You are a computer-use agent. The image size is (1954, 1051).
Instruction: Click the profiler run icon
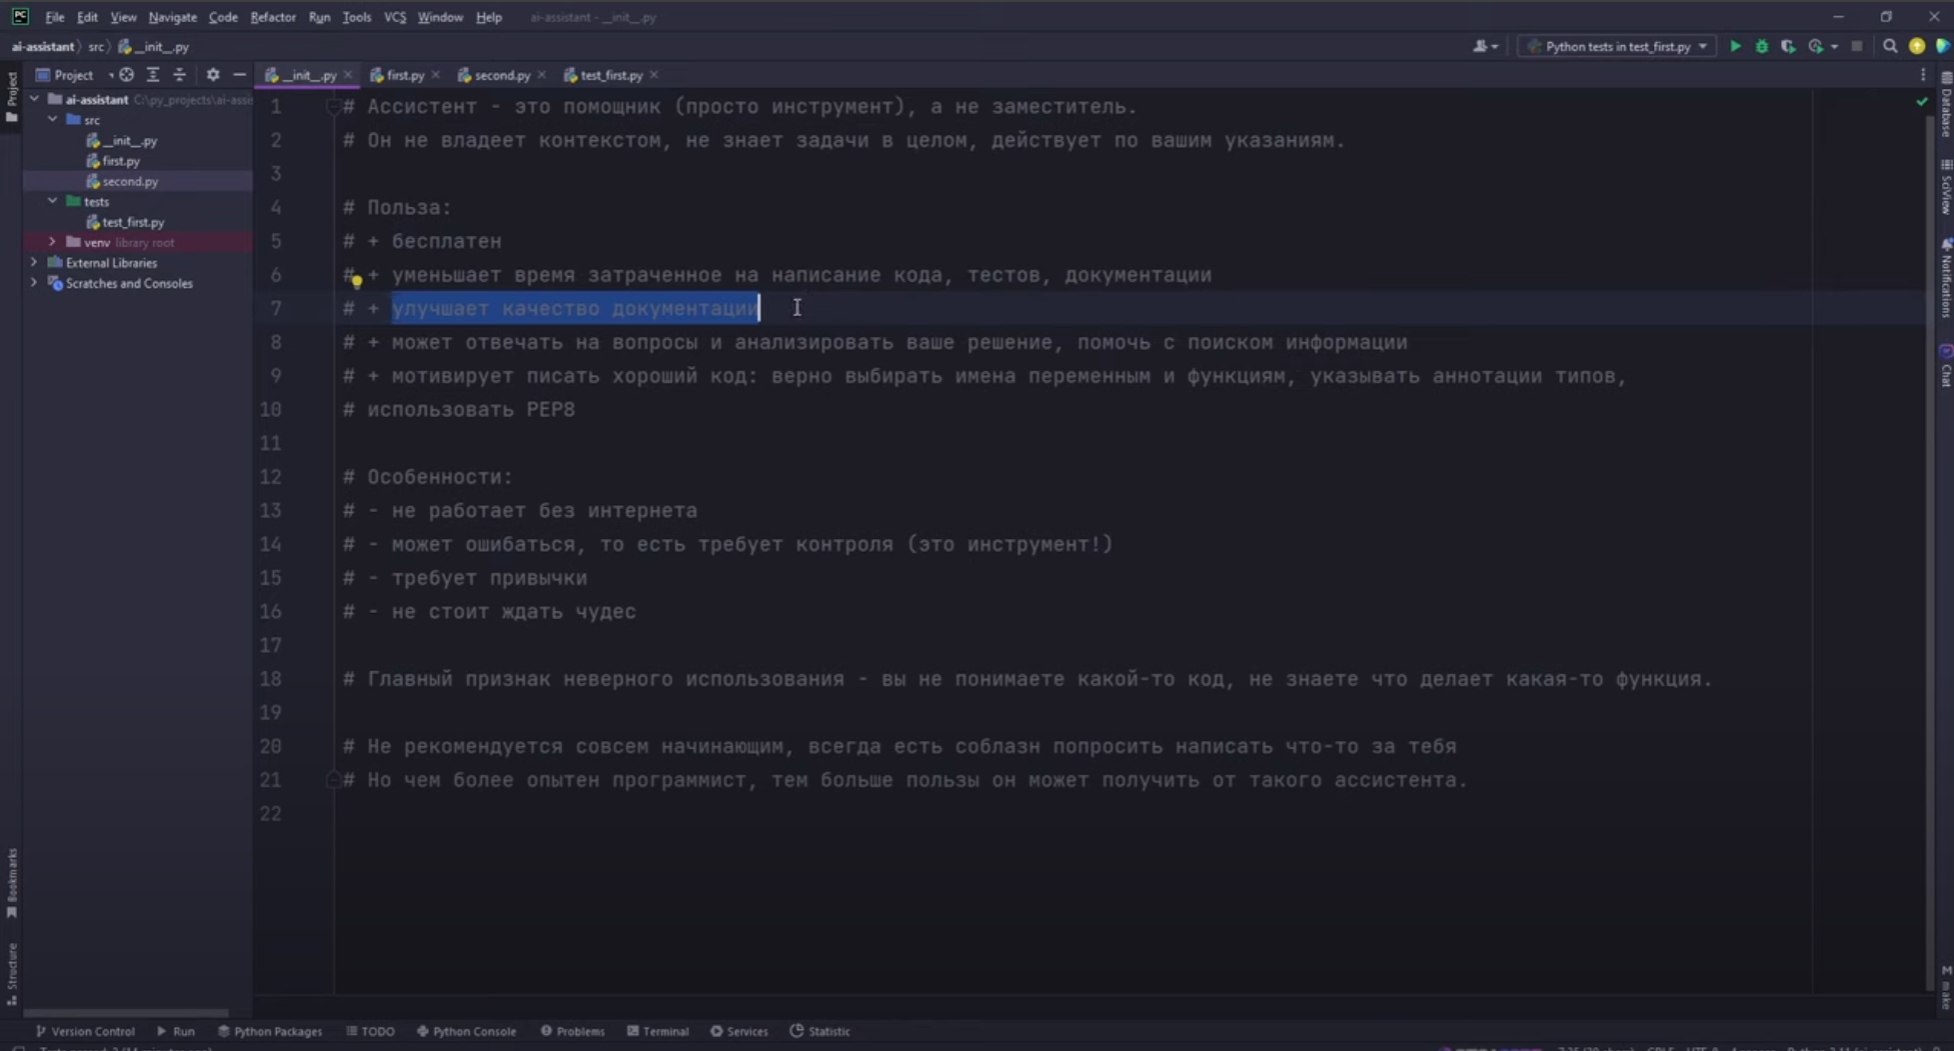(x=1816, y=46)
